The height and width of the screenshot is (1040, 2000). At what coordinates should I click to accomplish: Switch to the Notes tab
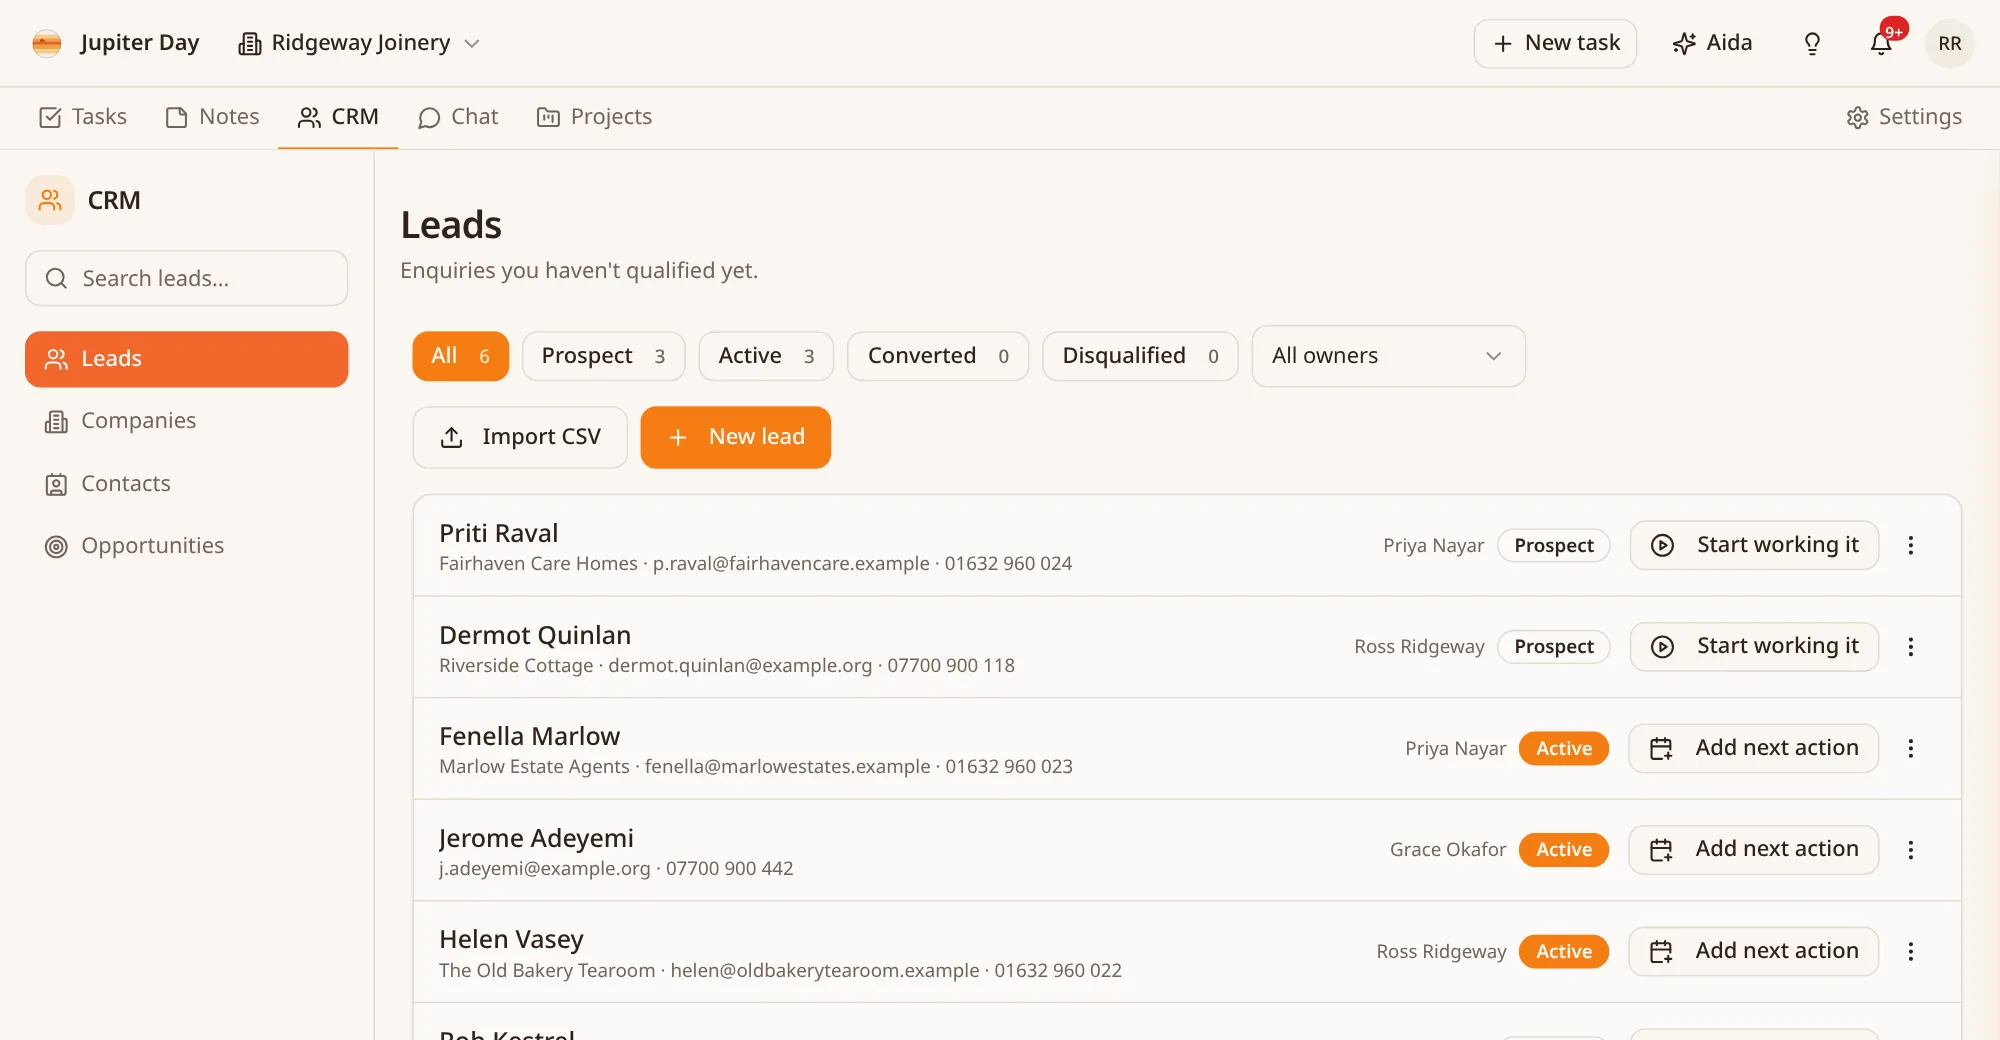click(x=213, y=117)
